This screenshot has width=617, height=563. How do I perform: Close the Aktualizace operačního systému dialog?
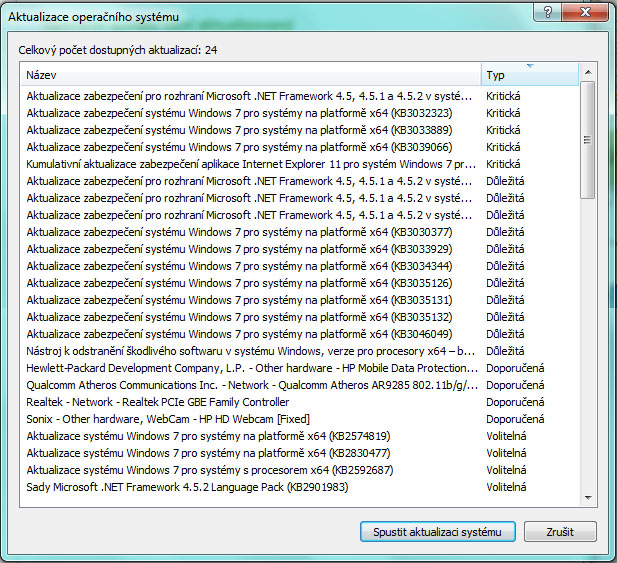click(586, 12)
